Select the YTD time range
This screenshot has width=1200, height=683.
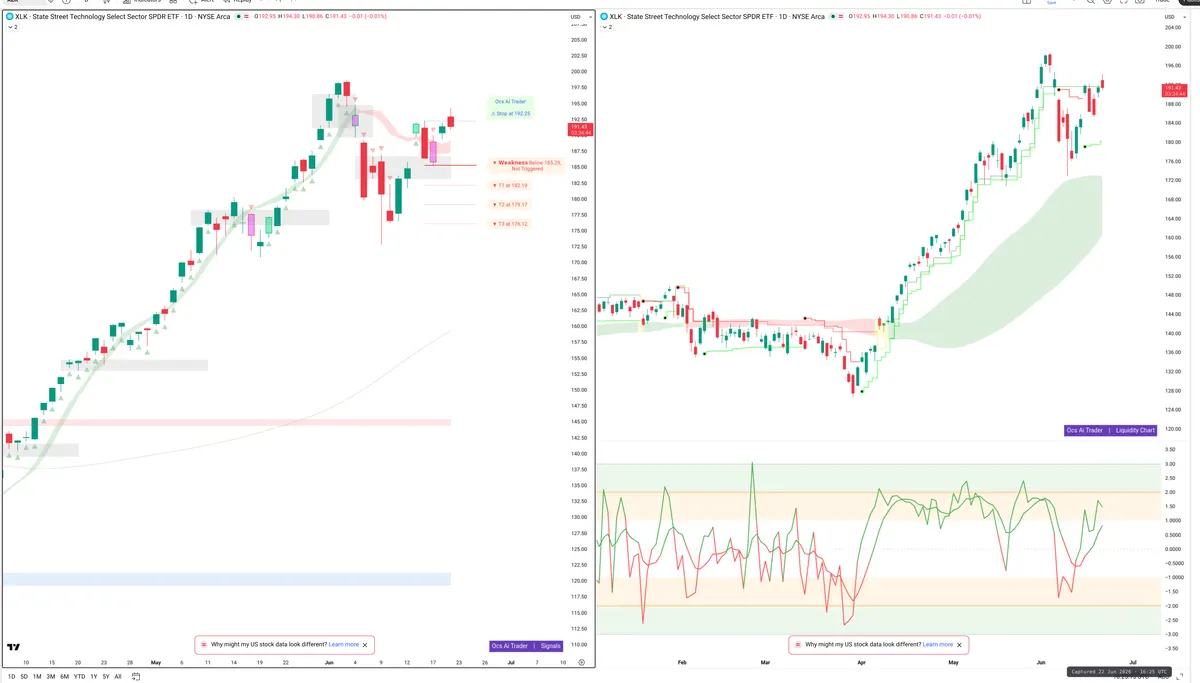[79, 677]
